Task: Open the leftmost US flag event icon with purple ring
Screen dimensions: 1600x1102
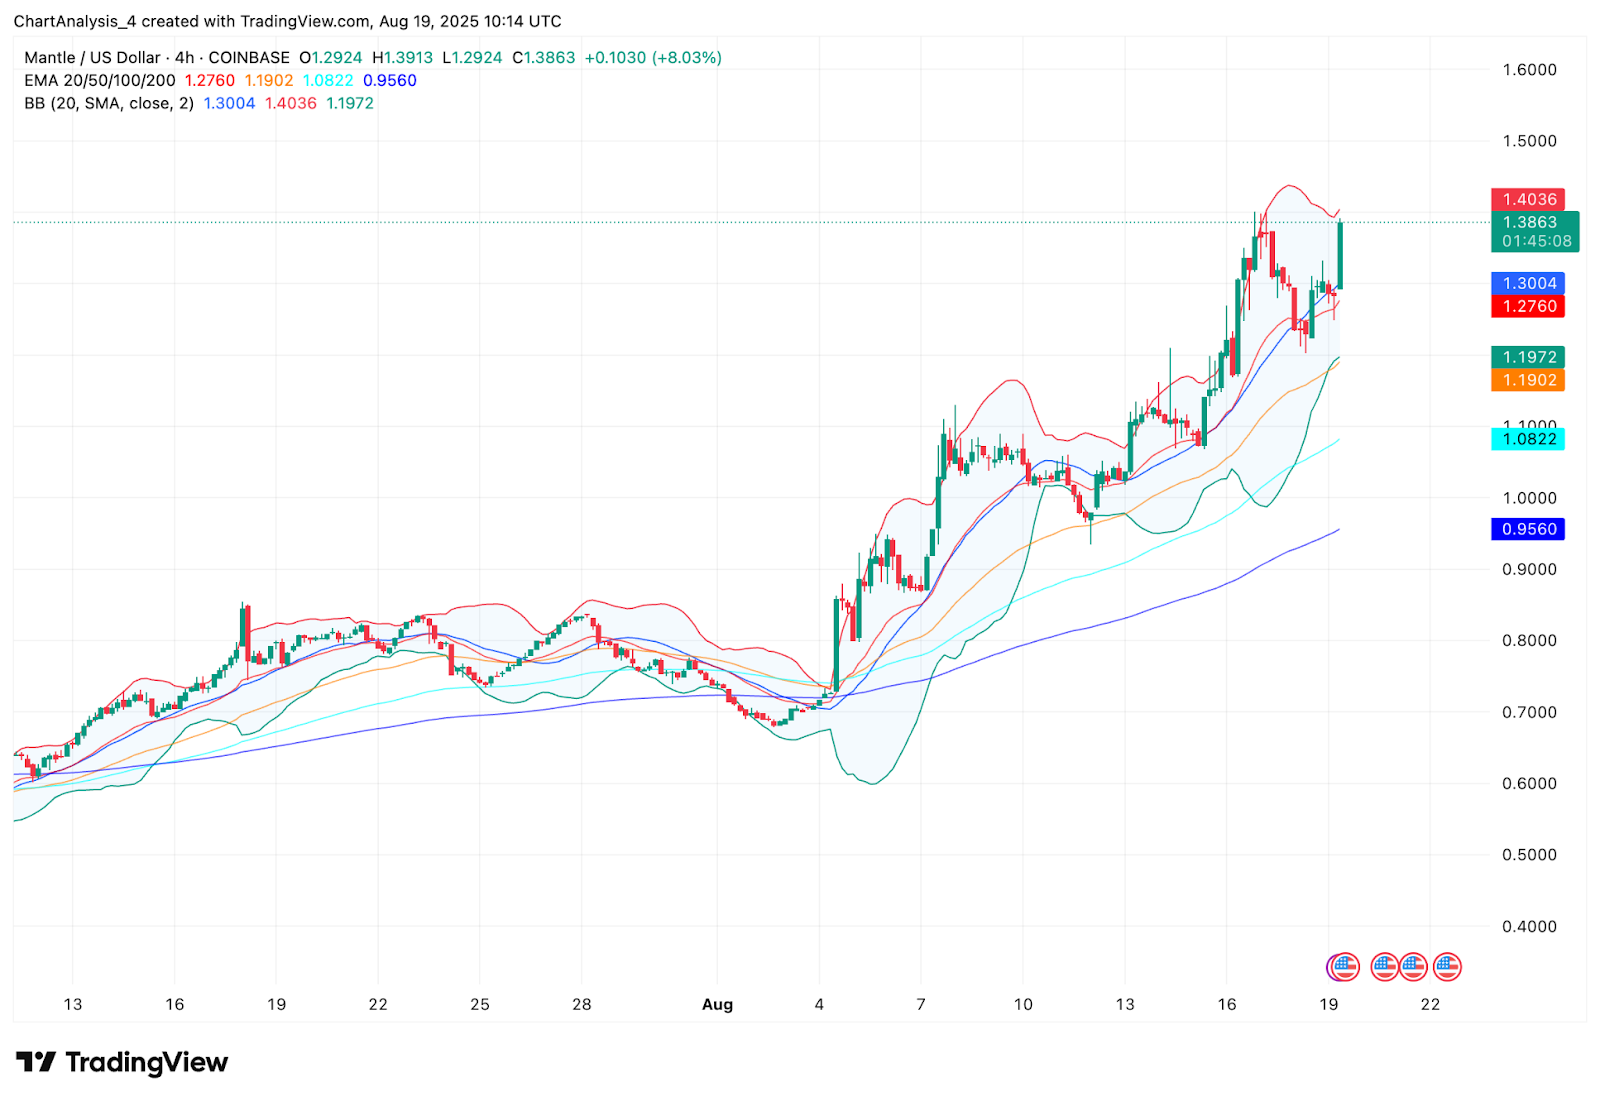Action: point(1344,967)
